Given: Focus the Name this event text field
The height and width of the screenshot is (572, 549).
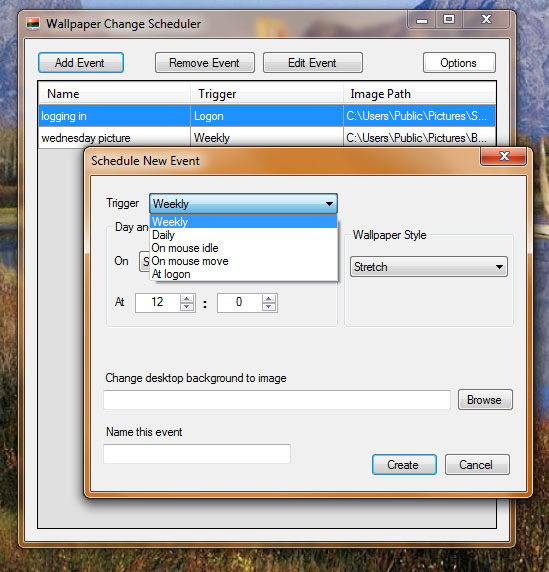Looking at the screenshot, I should tap(197, 454).
